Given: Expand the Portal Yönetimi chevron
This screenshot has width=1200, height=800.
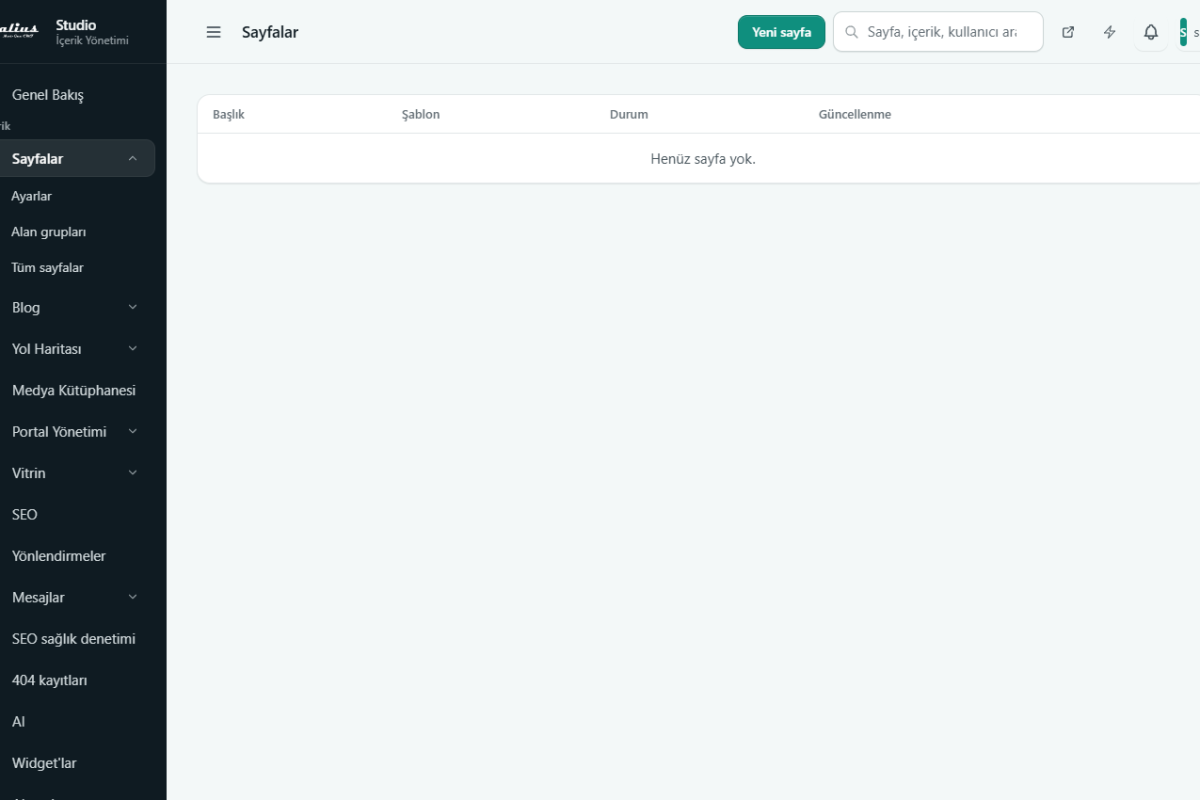Looking at the screenshot, I should (133, 432).
